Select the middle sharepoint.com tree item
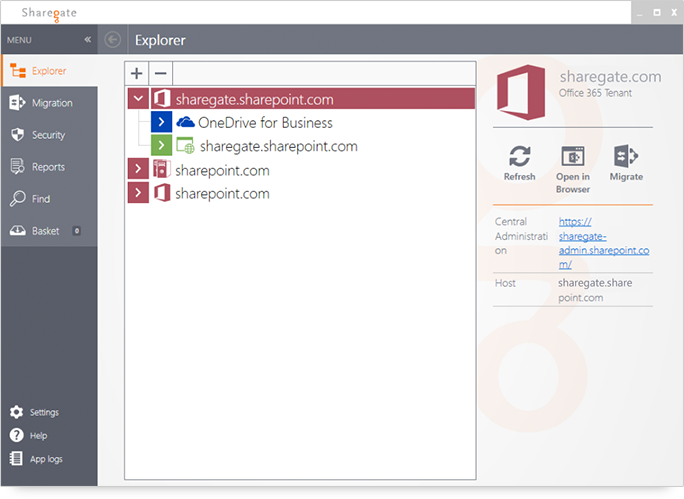Image resolution: width=684 pixels, height=499 pixels. [221, 170]
